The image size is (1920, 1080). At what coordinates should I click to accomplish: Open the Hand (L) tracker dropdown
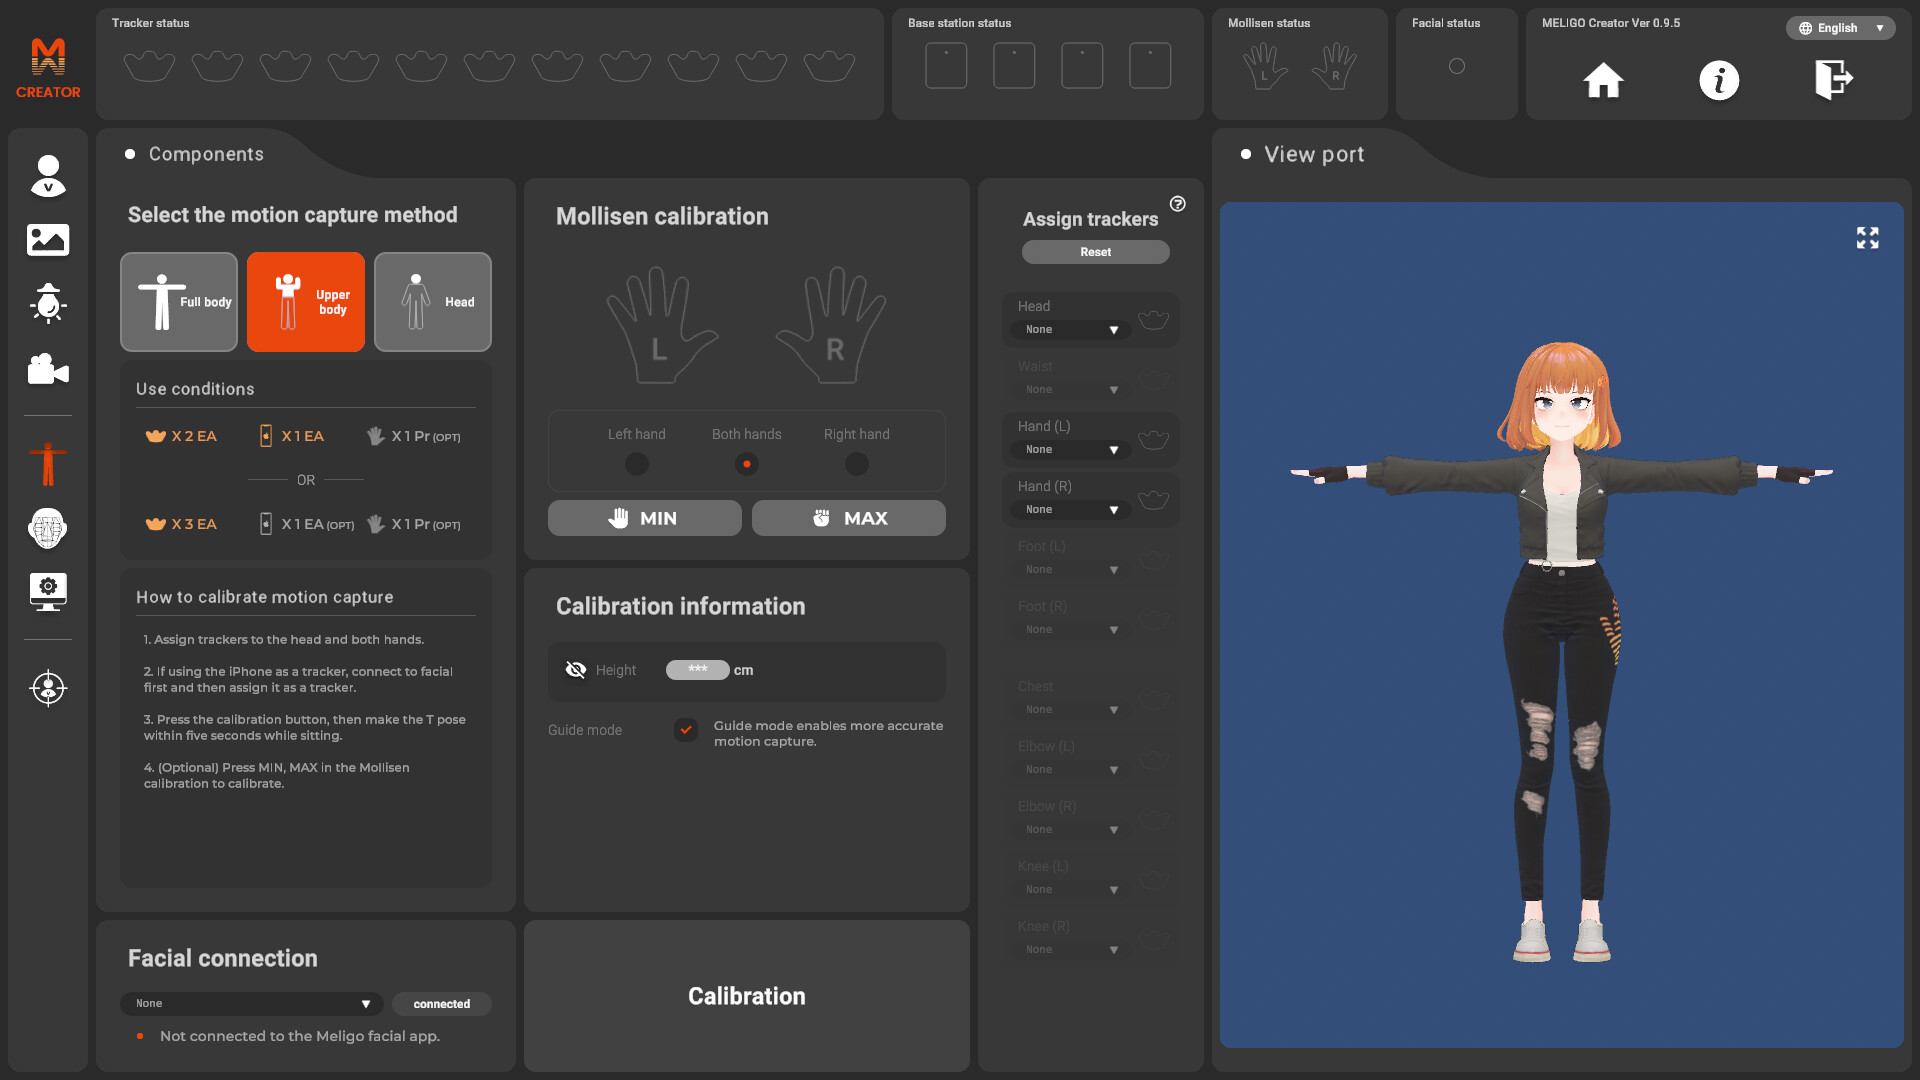(x=1071, y=450)
